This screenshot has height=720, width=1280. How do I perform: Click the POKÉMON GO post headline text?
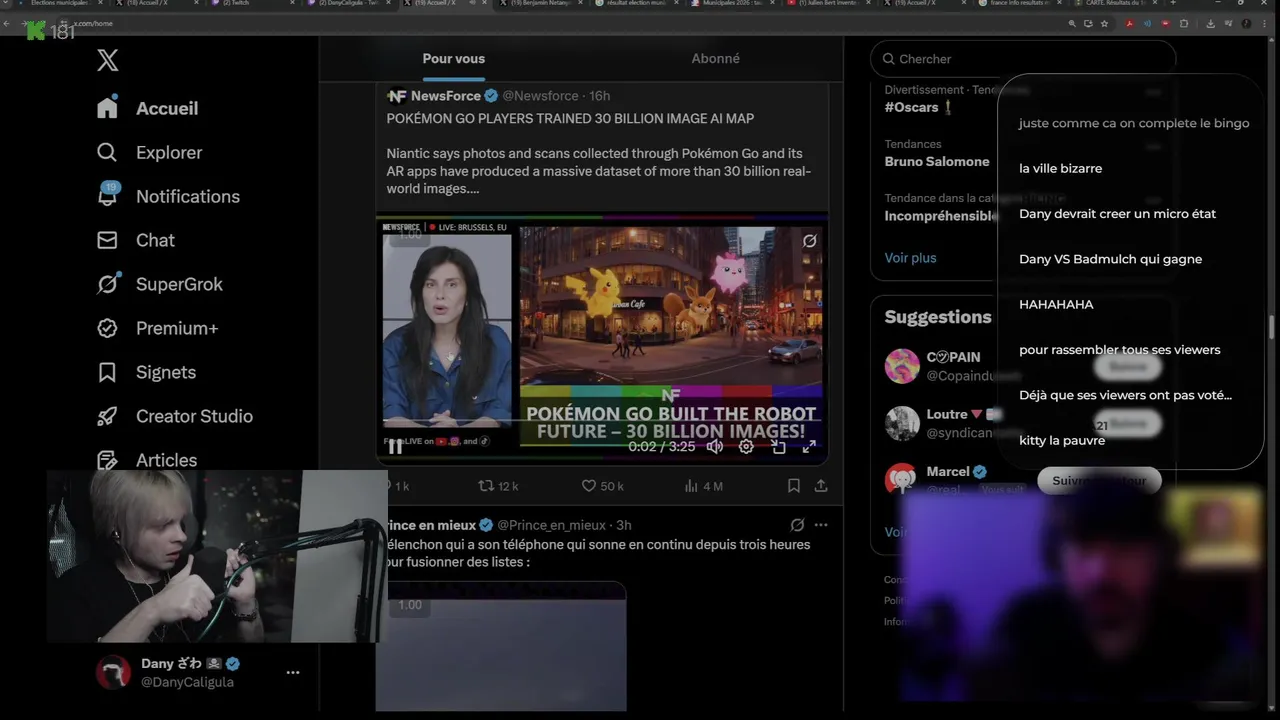570,118
